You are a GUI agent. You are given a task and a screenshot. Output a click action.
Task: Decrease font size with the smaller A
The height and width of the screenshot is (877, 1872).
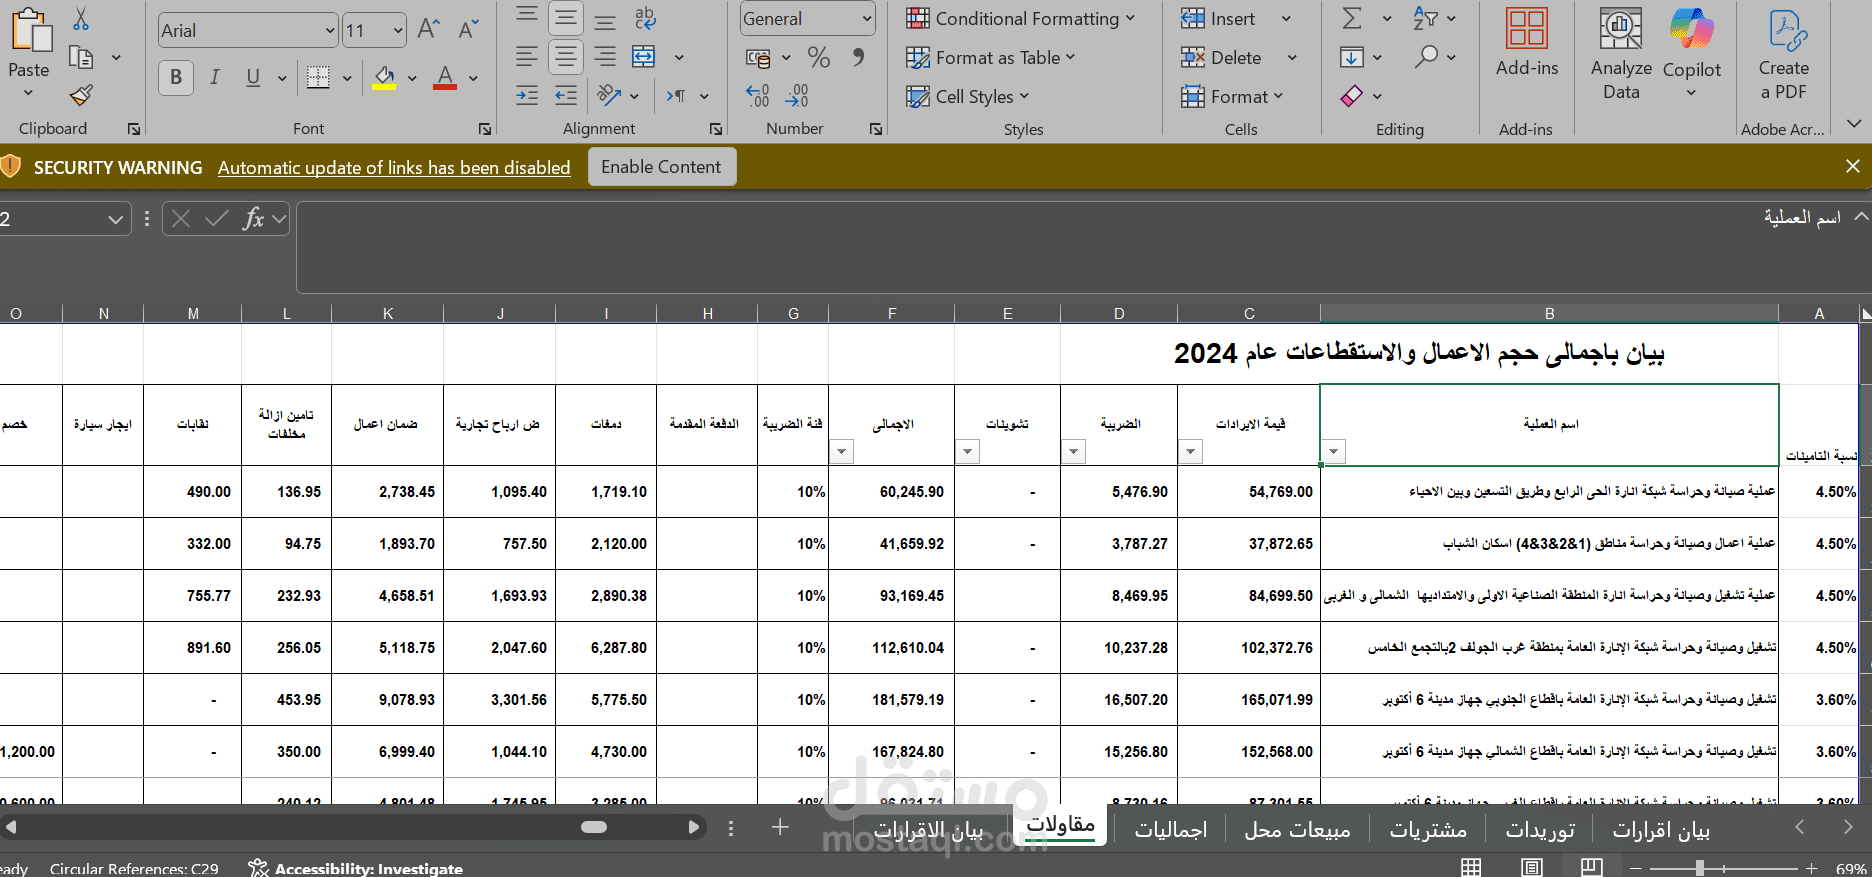click(x=468, y=30)
